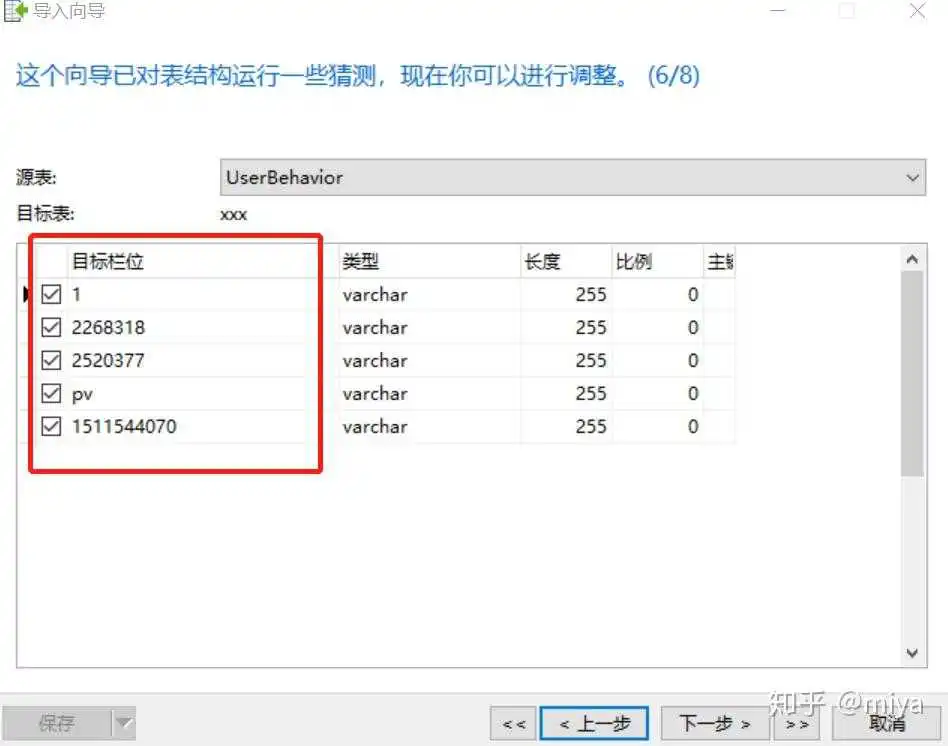Toggle the checkbox for field 2520377
This screenshot has height=746, width=948.
point(52,361)
